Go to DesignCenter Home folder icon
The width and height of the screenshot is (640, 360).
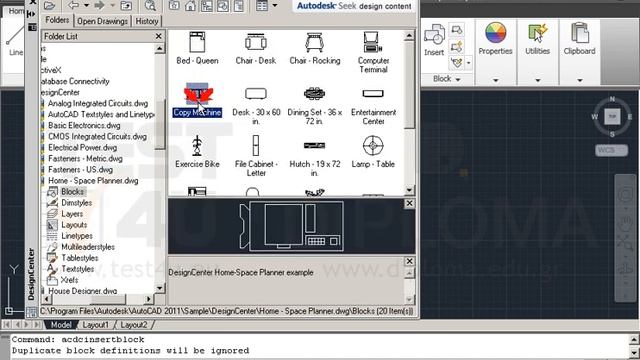tap(190, 6)
